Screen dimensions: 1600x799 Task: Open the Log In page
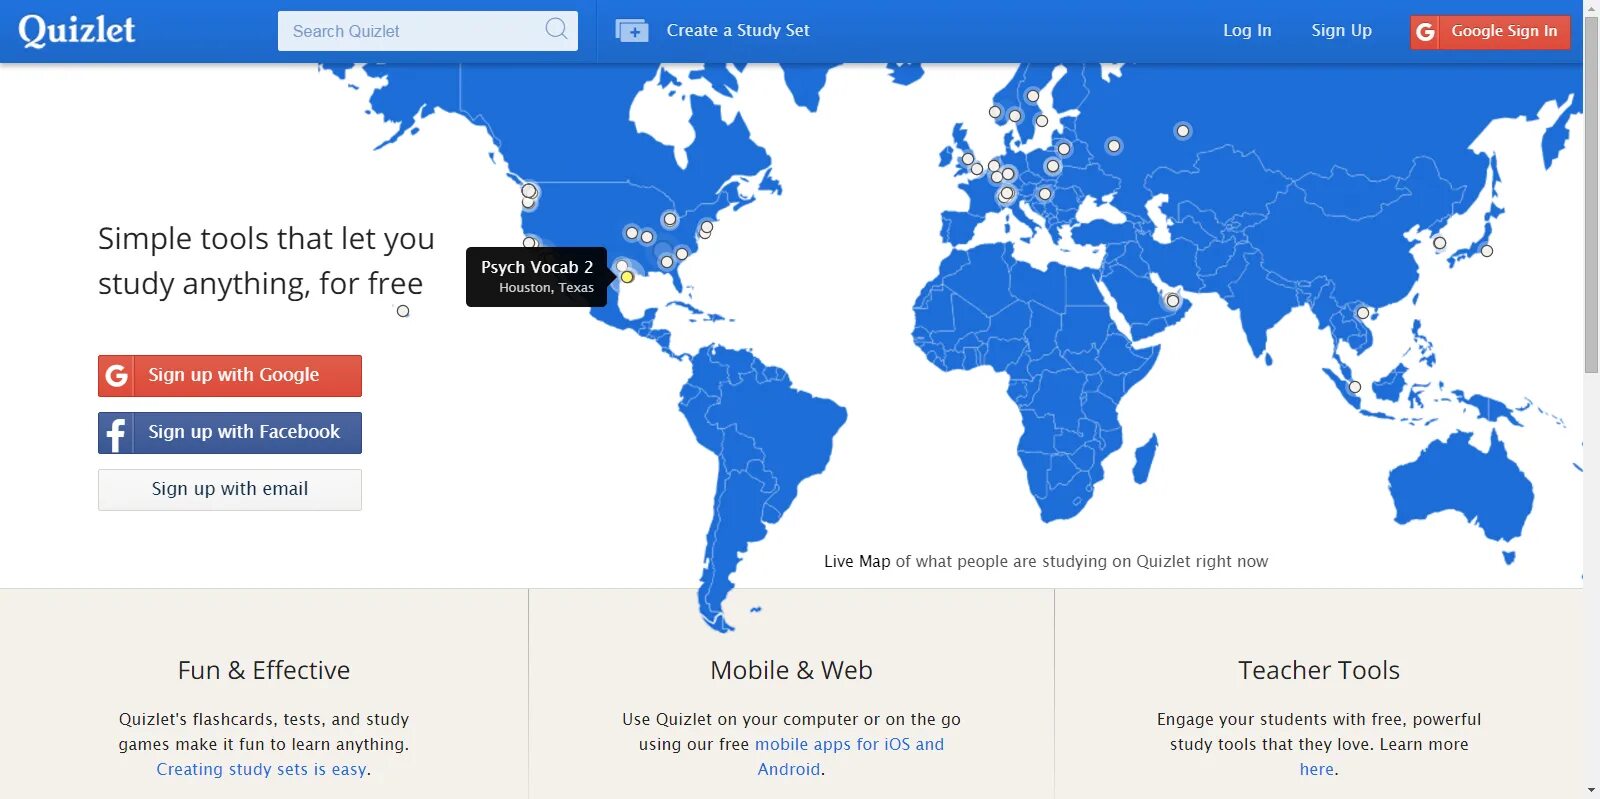pyautogui.click(x=1247, y=31)
